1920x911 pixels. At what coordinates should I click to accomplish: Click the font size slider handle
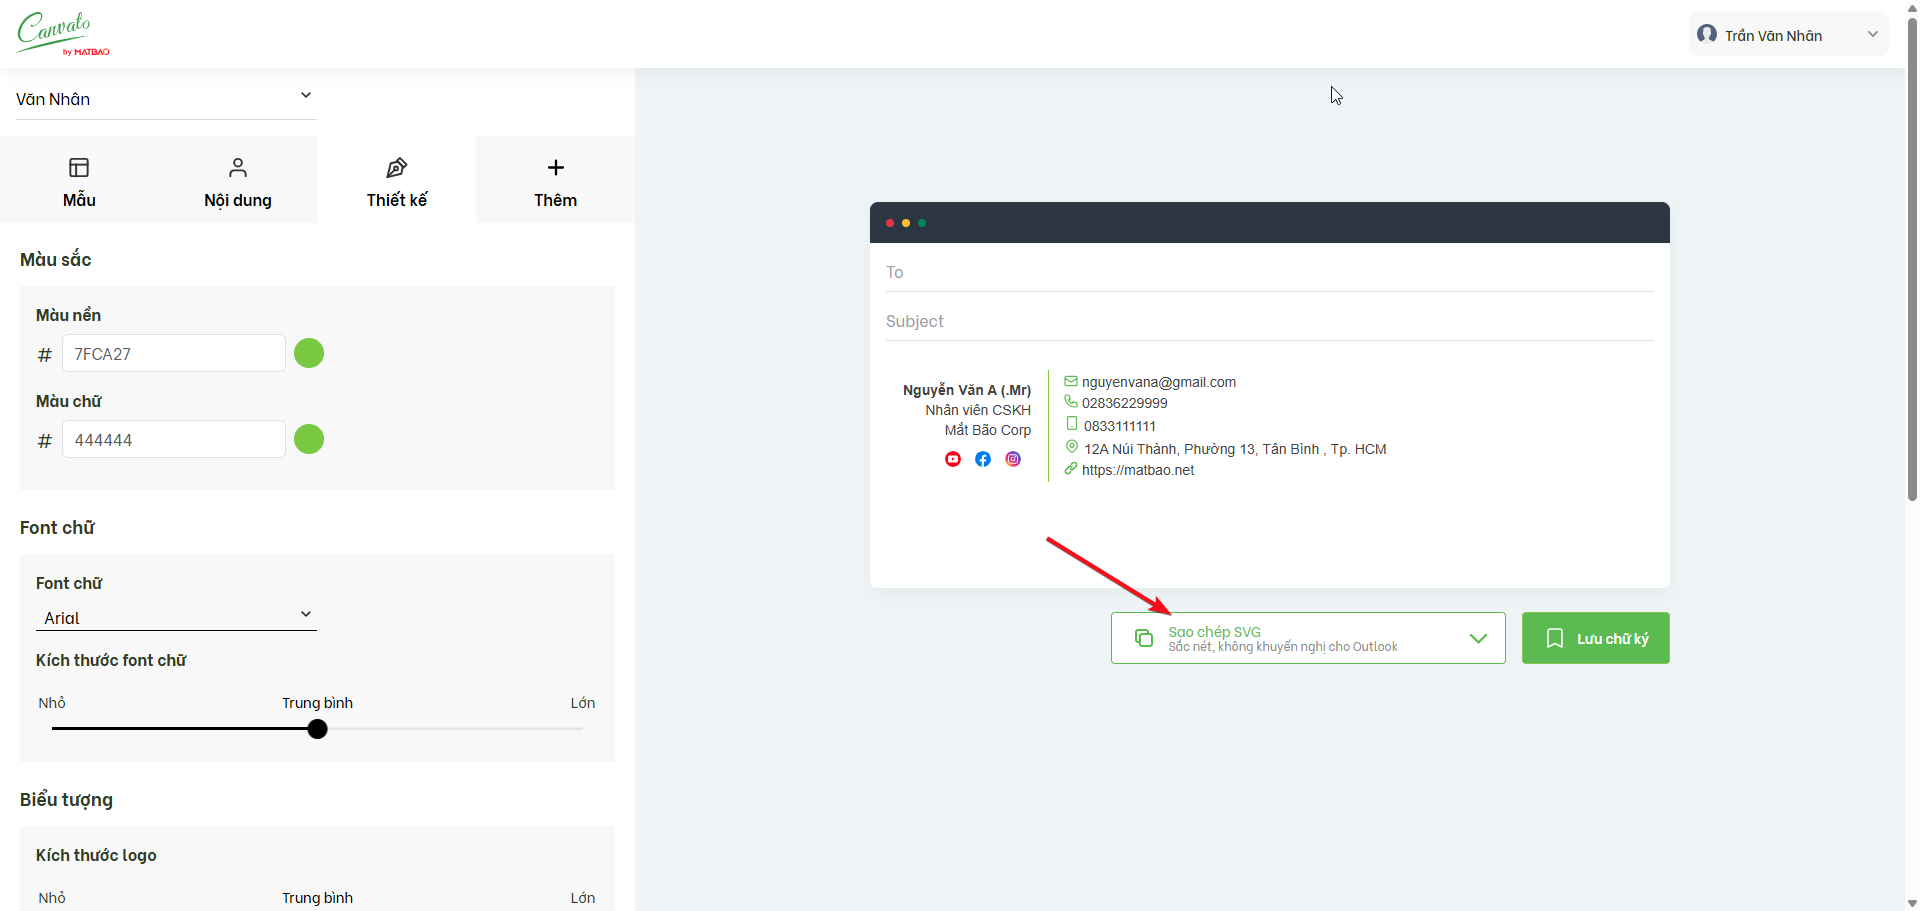(x=318, y=729)
